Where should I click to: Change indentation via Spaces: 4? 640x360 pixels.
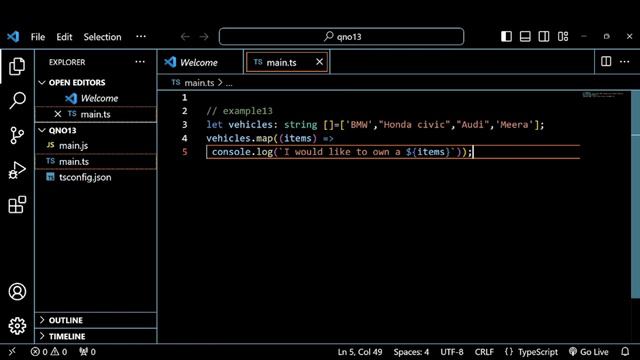pyautogui.click(x=411, y=351)
